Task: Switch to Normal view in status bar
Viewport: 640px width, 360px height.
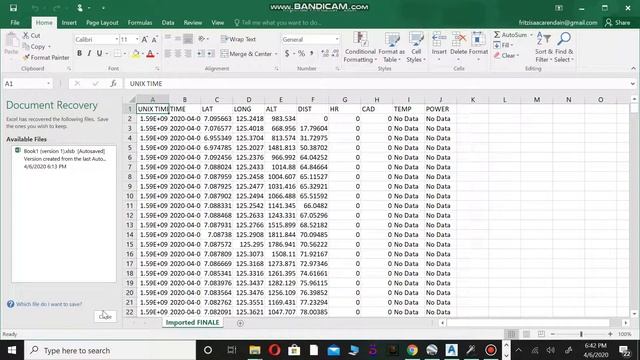Action: (x=511, y=334)
